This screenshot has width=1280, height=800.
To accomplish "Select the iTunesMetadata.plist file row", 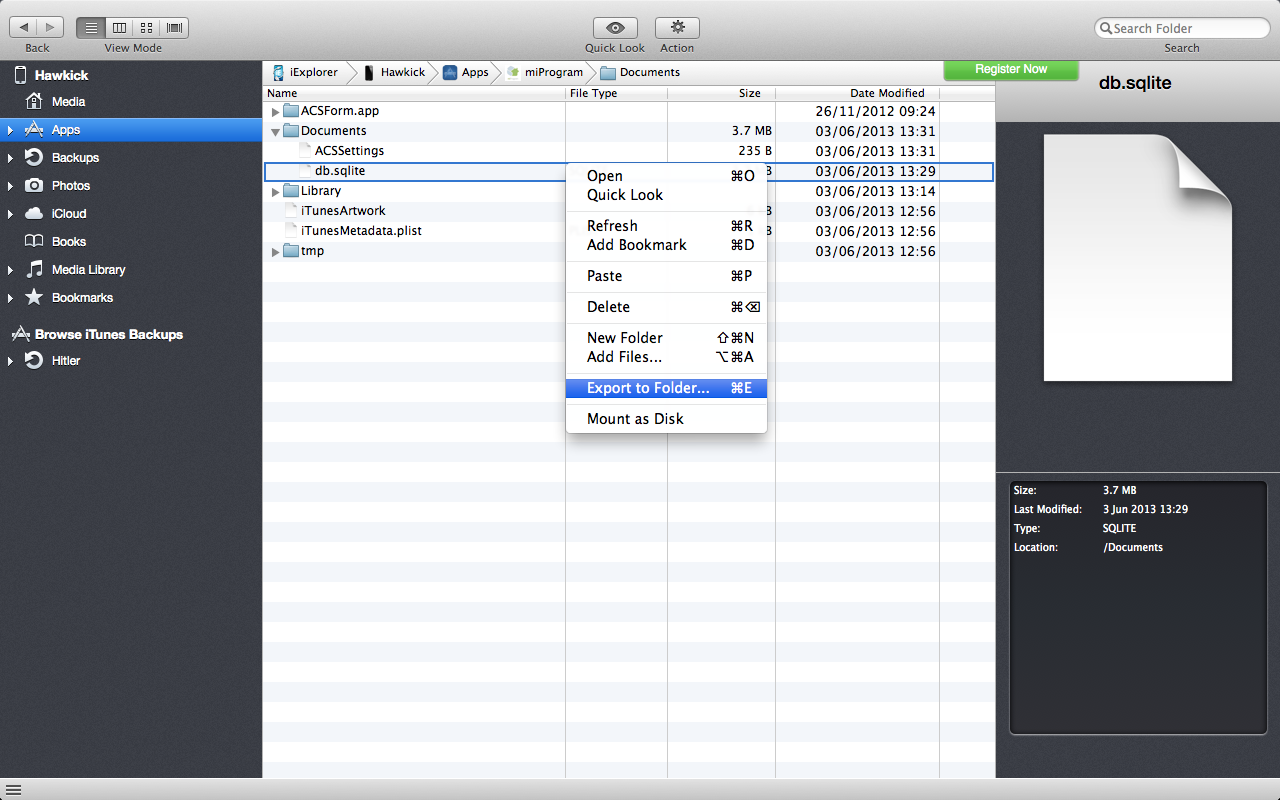I will pos(629,231).
